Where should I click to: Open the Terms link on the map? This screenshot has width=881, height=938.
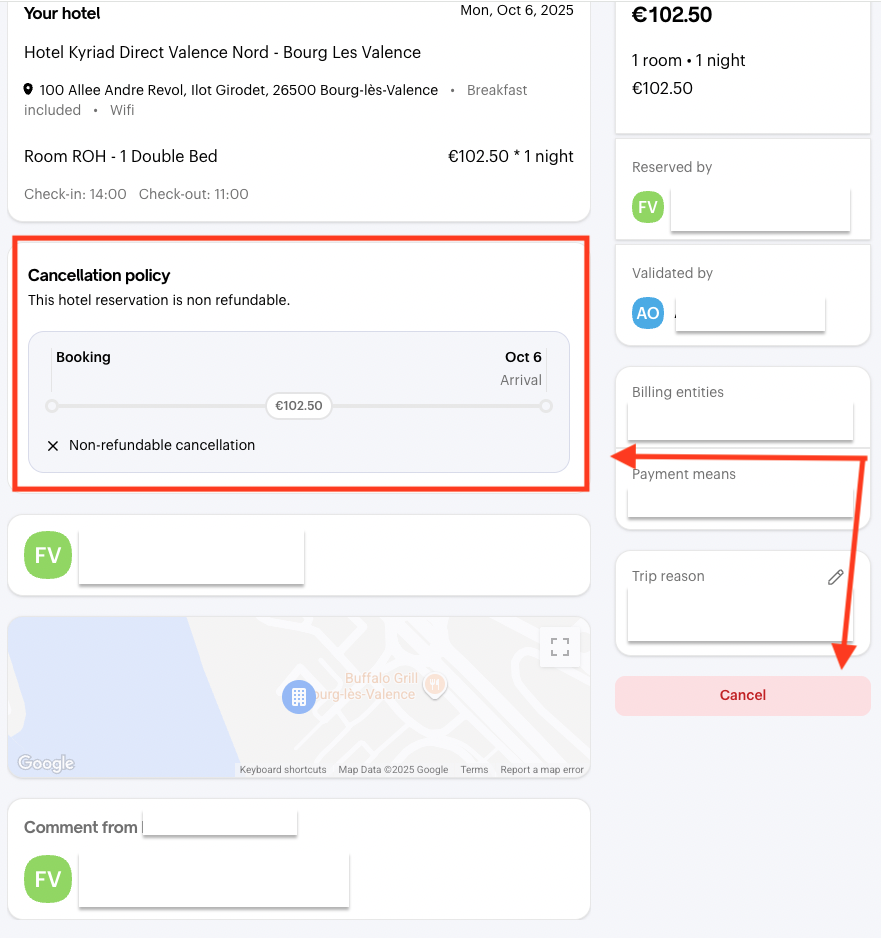[x=474, y=770]
